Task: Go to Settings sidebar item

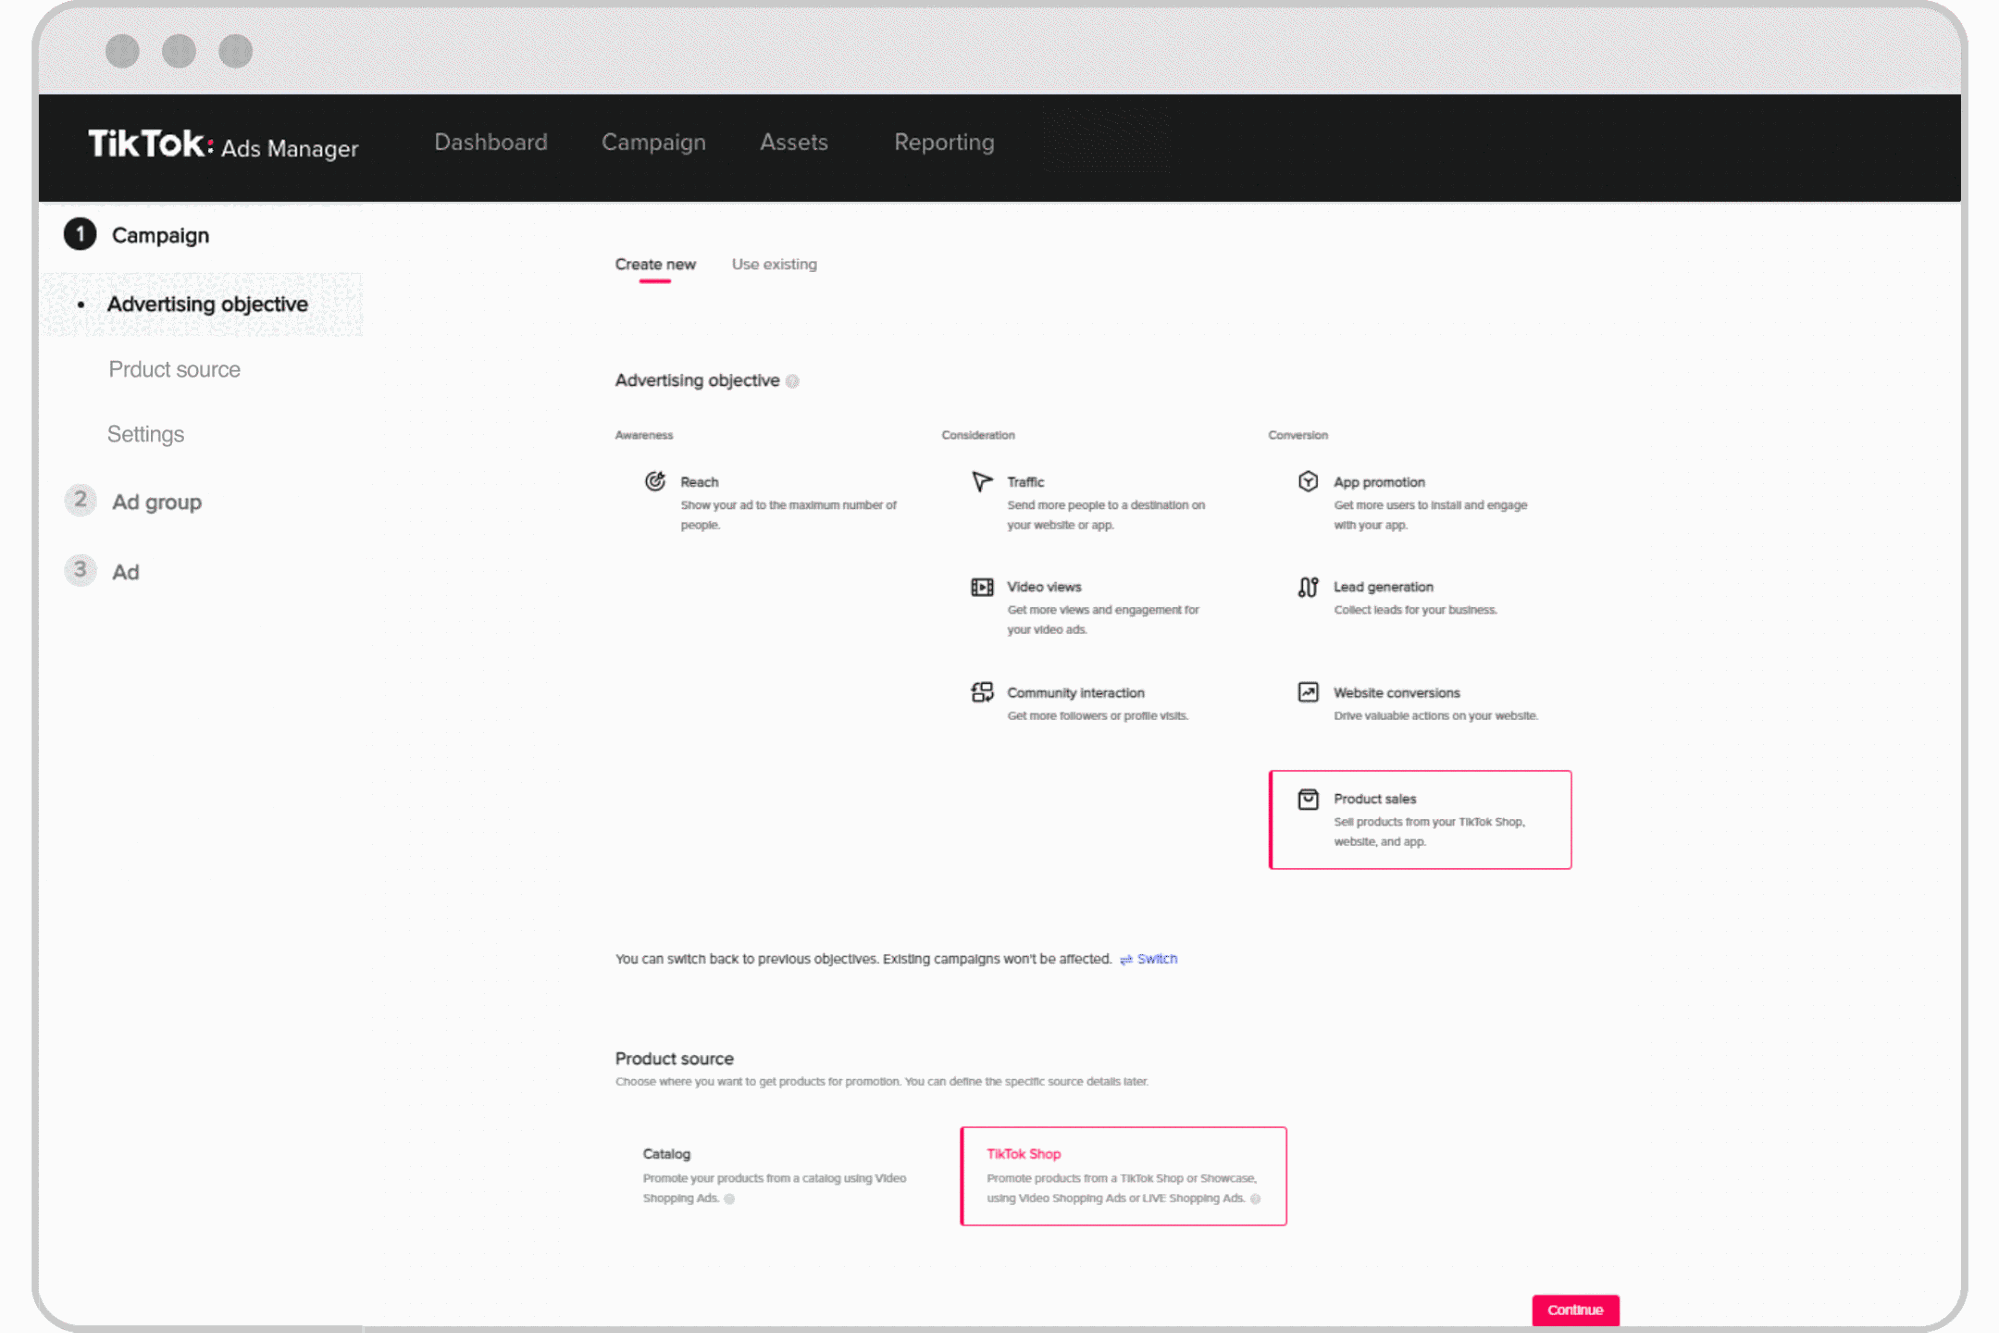Action: (146, 434)
